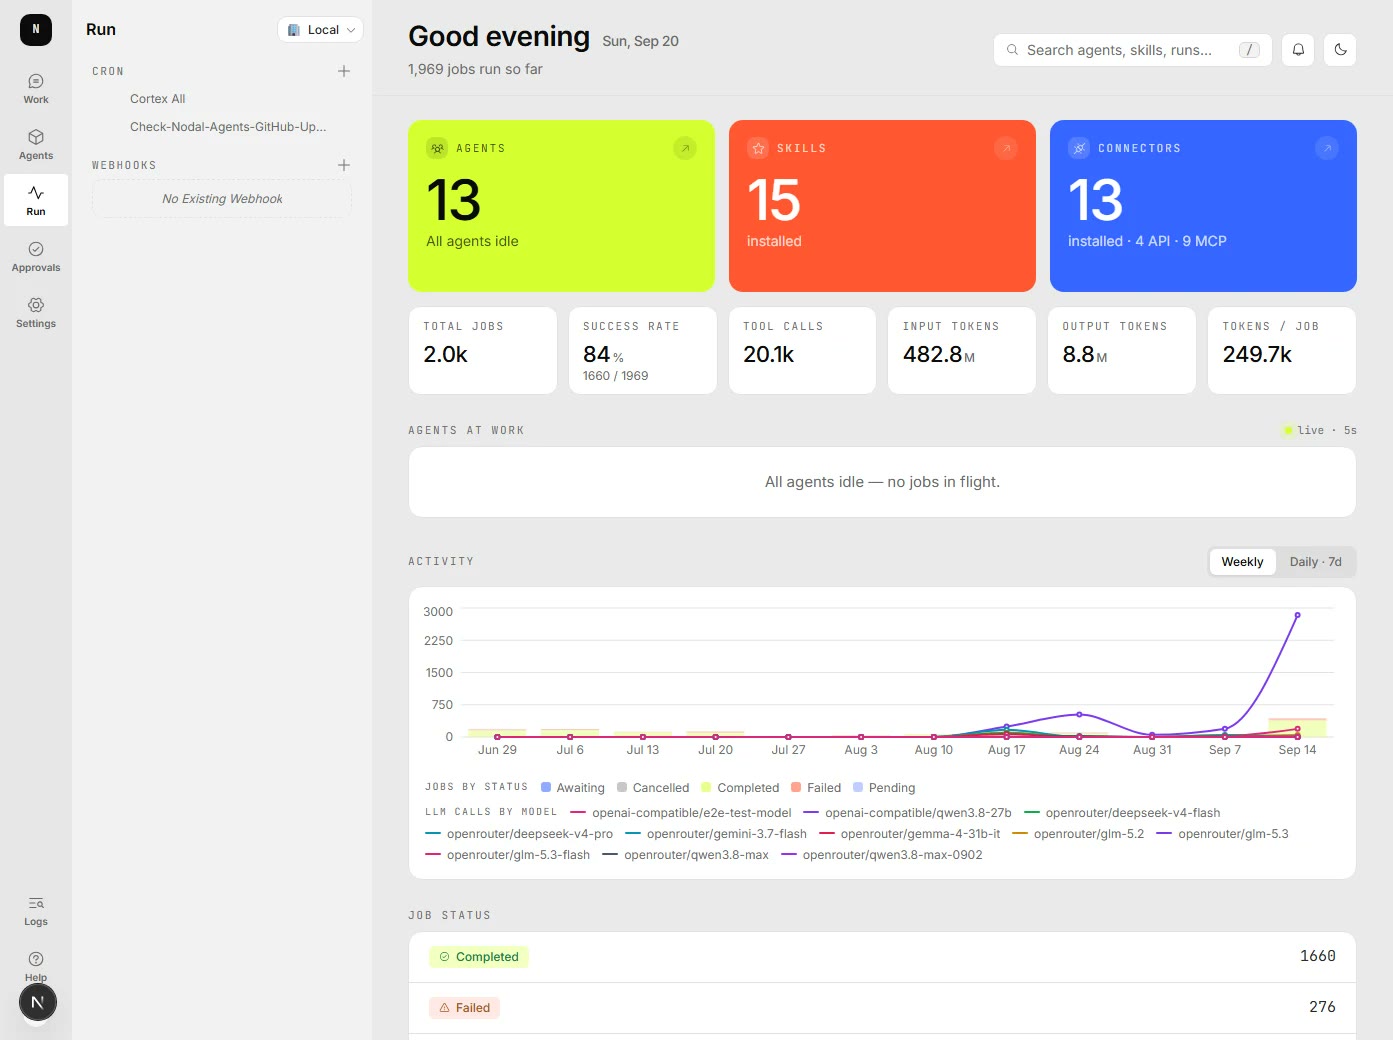Image resolution: width=1393 pixels, height=1040 pixels.
Task: Focus the search agents, skills, runs field
Action: coord(1132,50)
